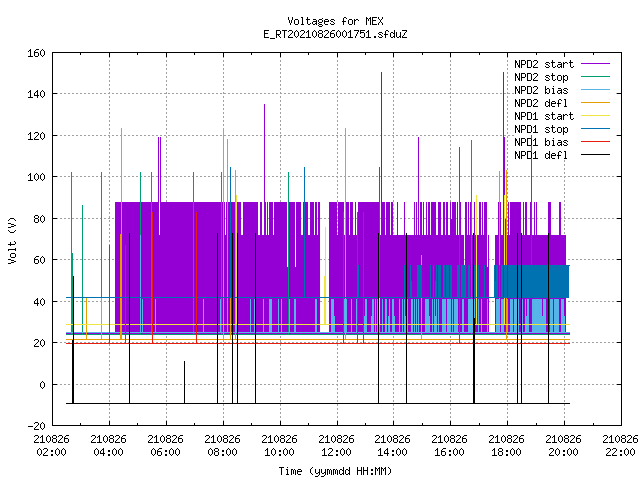Click the NPD1 start legend label
The height and width of the screenshot is (480, 640).
[544, 116]
